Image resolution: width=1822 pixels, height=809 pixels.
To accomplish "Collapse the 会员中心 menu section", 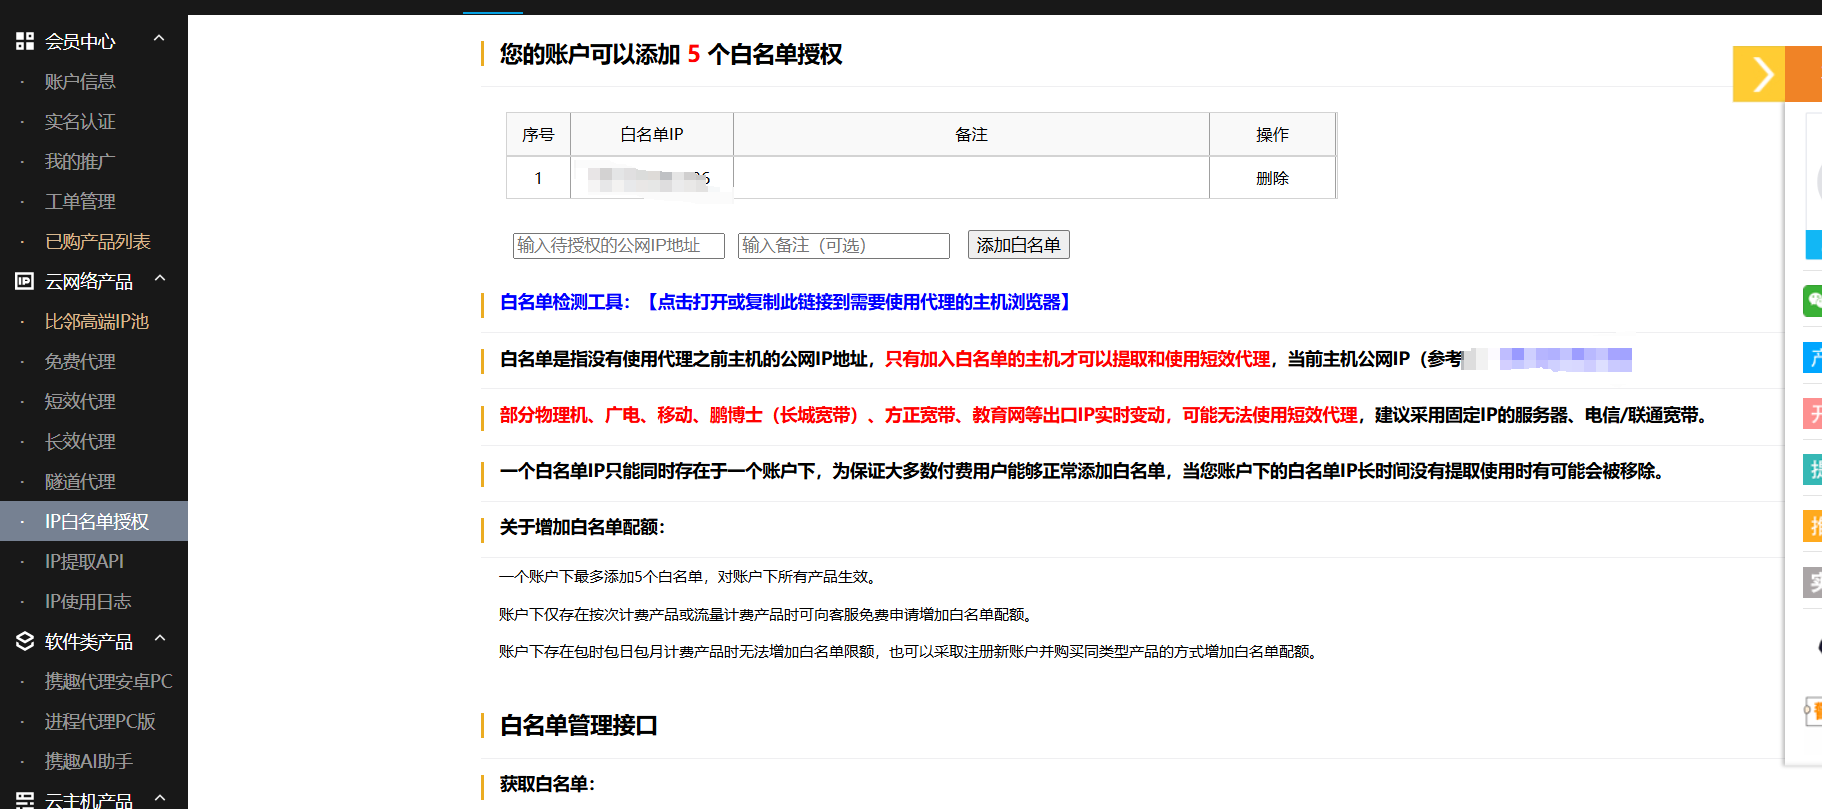I will [x=159, y=38].
